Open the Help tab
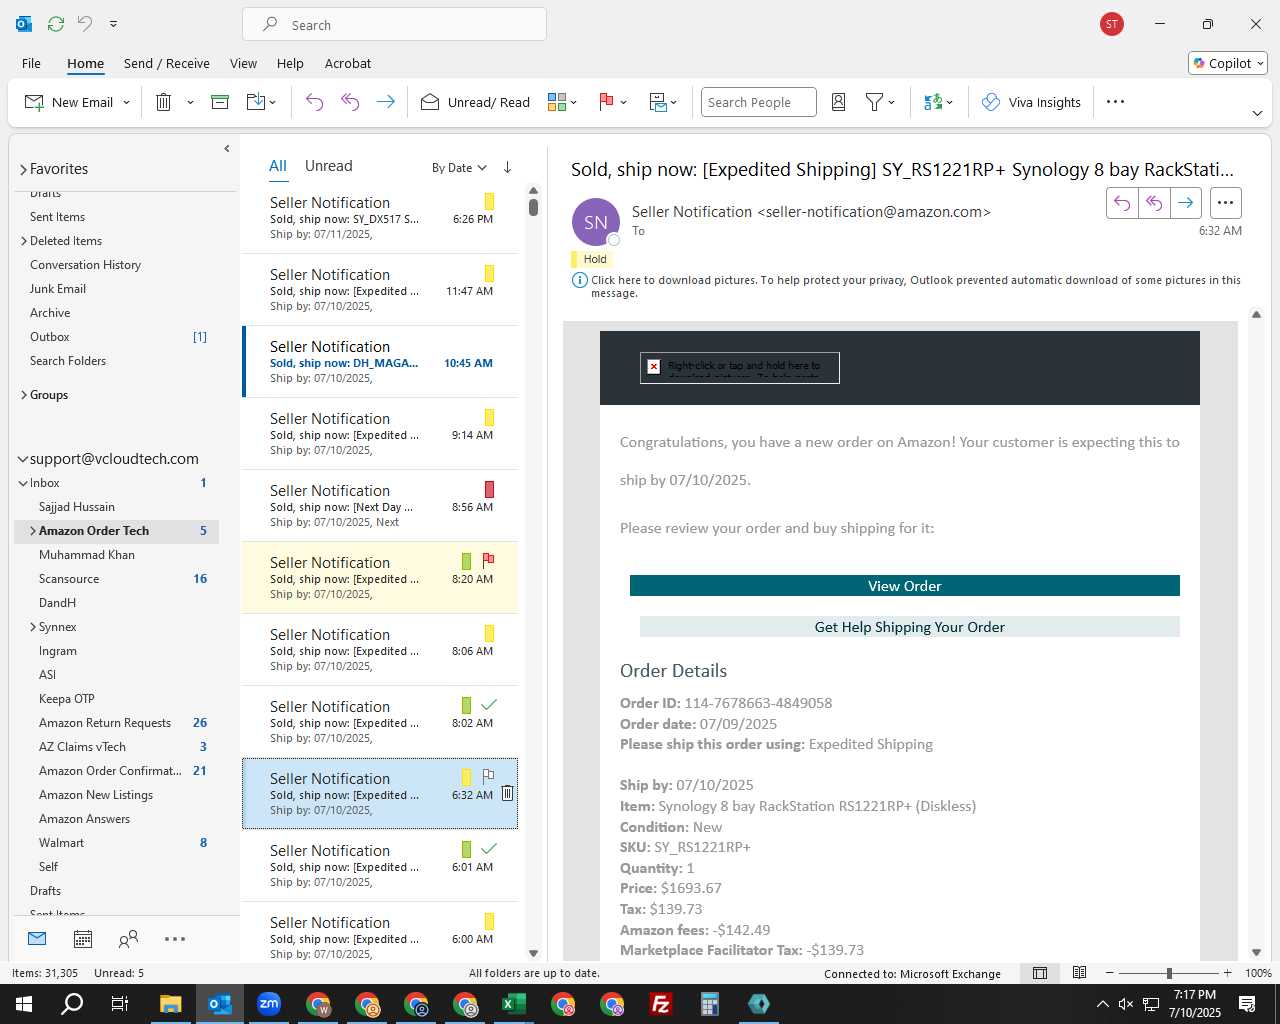The image size is (1280, 1024). (290, 63)
